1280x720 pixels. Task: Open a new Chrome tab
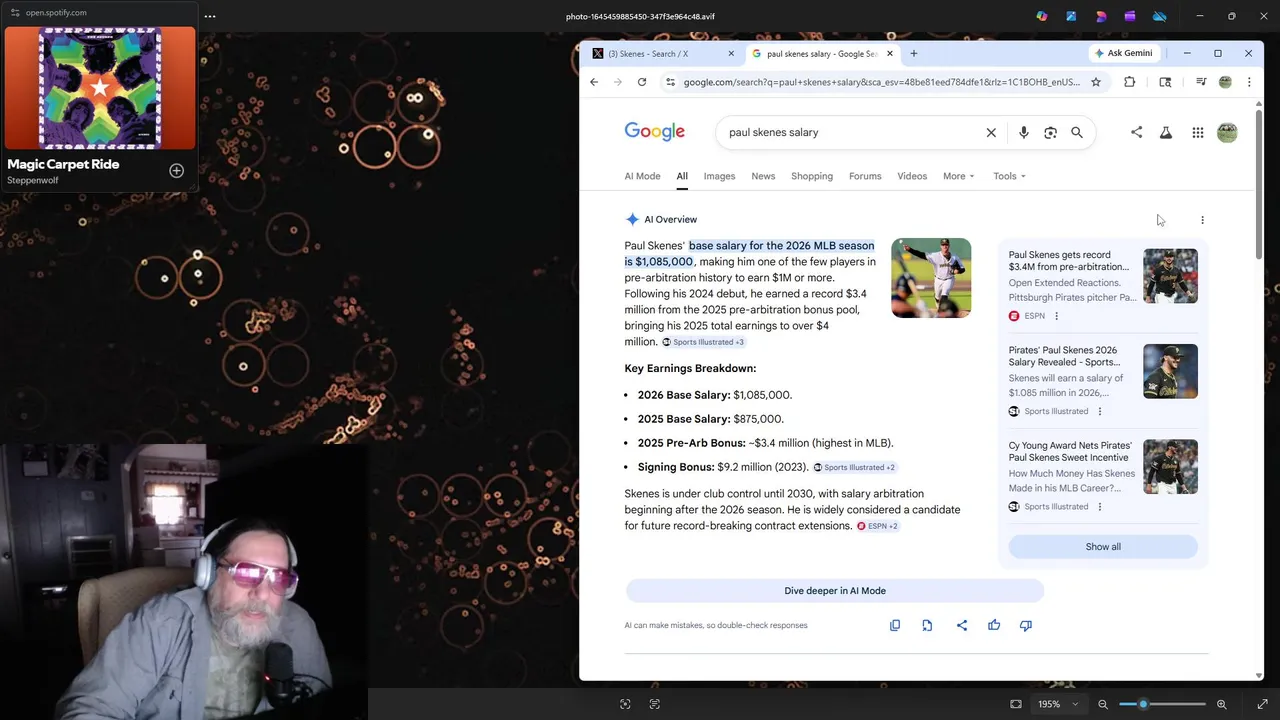pyautogui.click(x=913, y=53)
